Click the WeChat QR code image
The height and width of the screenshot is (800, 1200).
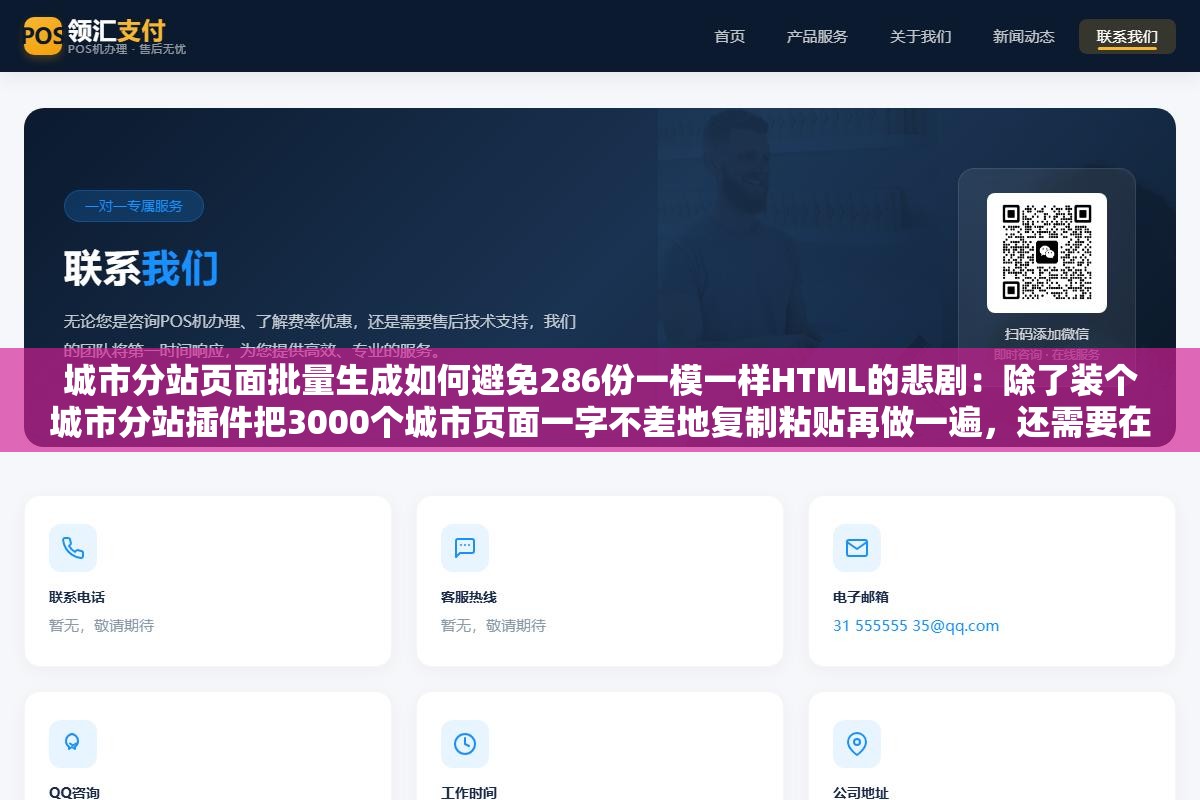1047,253
